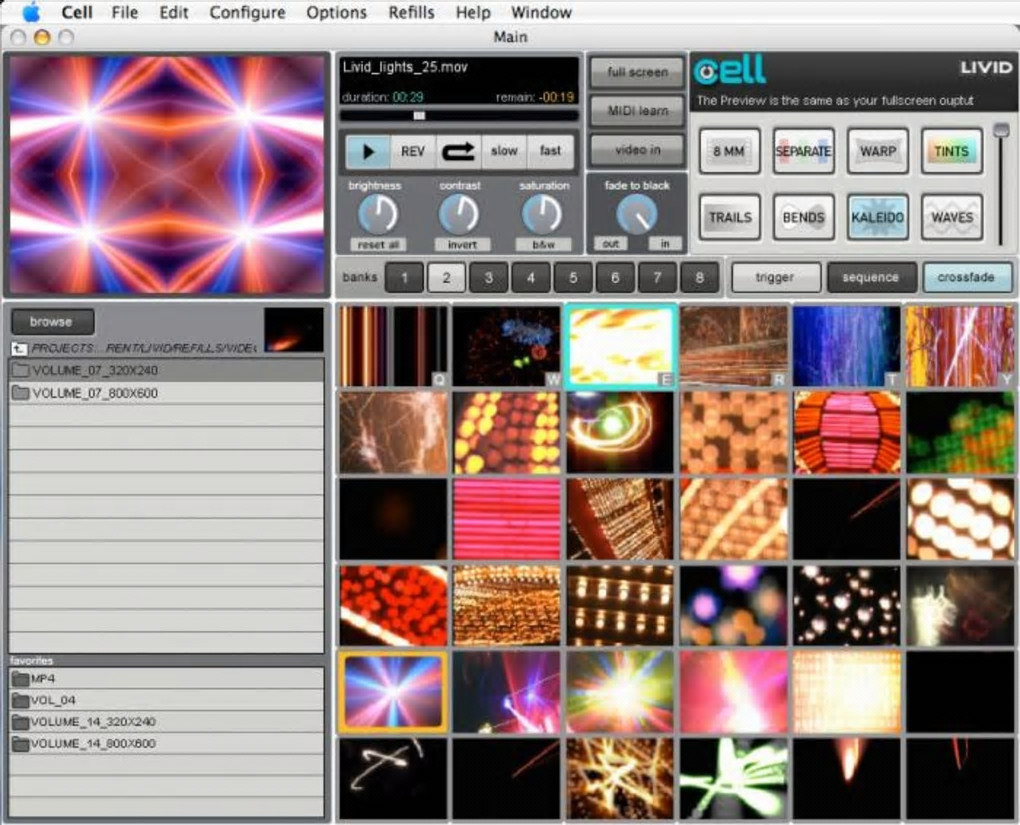Open the Configure menu
The width and height of the screenshot is (1020, 825).
[x=247, y=13]
